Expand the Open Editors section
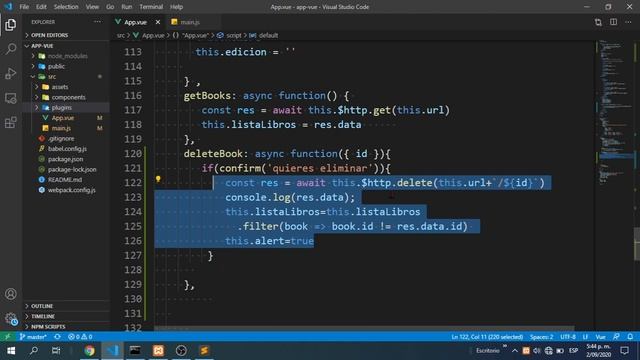Viewport: 640px width, 360px height. click(x=66, y=35)
